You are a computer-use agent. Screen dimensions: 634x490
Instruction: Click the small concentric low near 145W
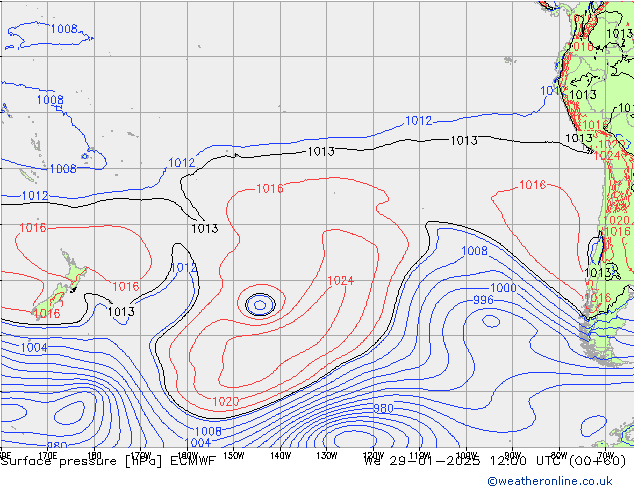(260, 304)
